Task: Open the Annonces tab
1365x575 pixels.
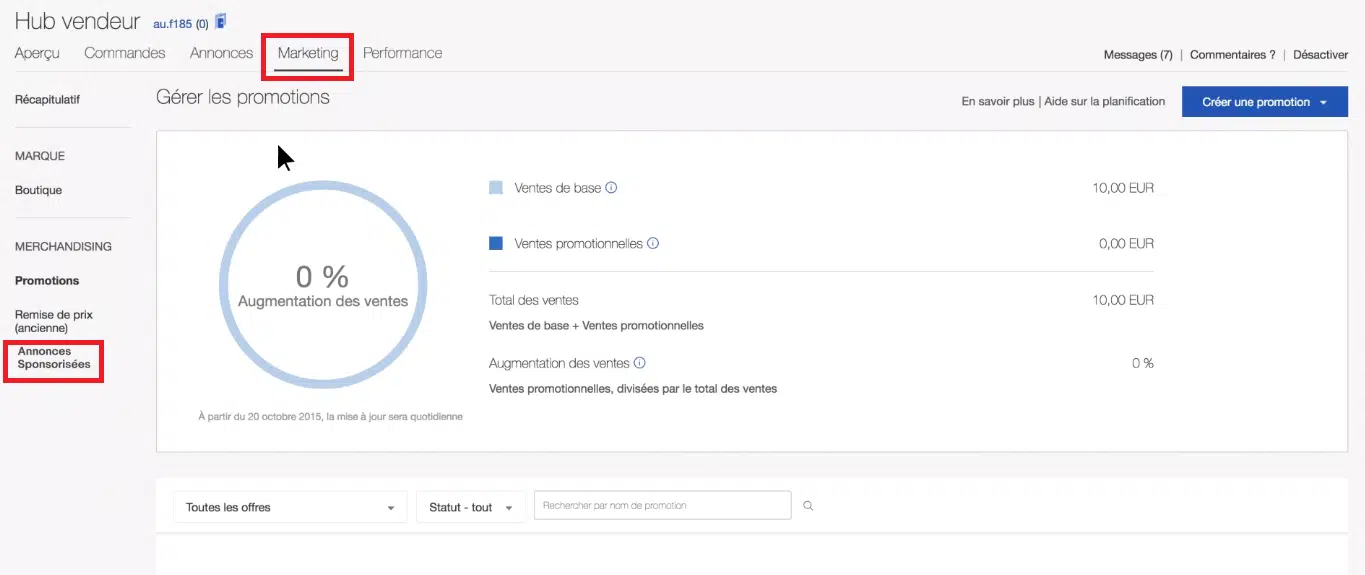Action: 221,53
